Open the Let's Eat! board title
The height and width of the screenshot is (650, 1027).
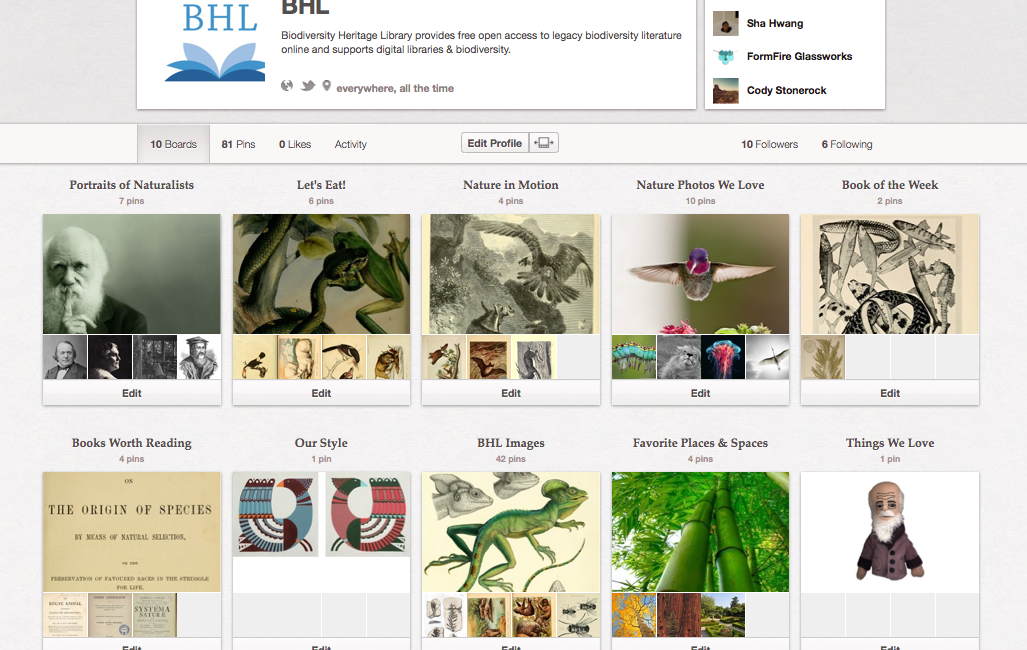321,185
